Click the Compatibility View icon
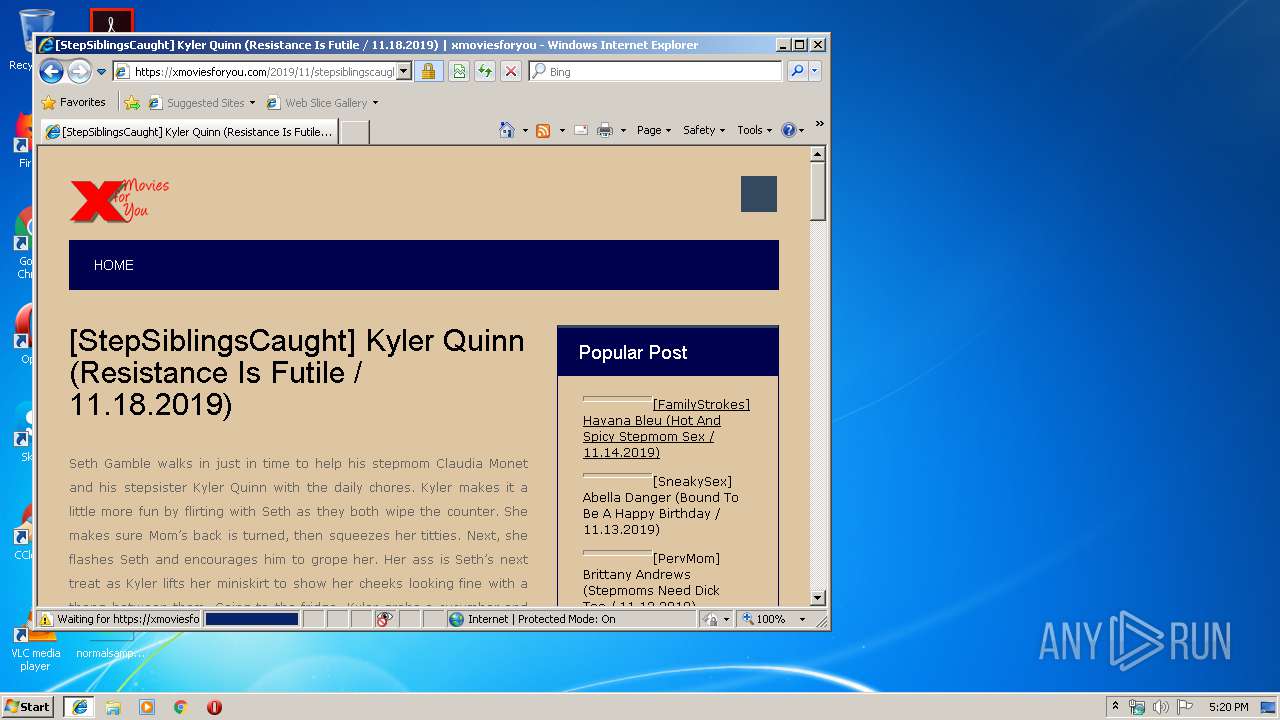 point(459,72)
